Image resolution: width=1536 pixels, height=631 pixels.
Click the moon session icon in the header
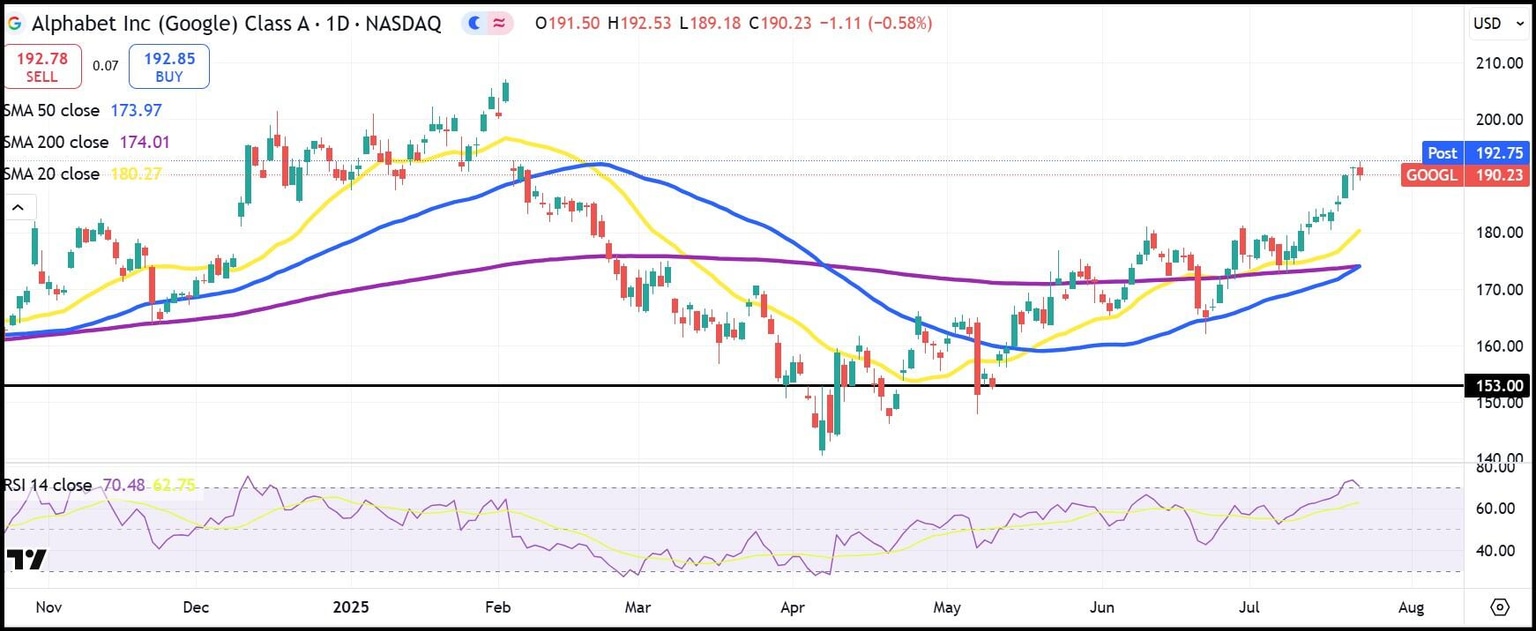coord(474,23)
